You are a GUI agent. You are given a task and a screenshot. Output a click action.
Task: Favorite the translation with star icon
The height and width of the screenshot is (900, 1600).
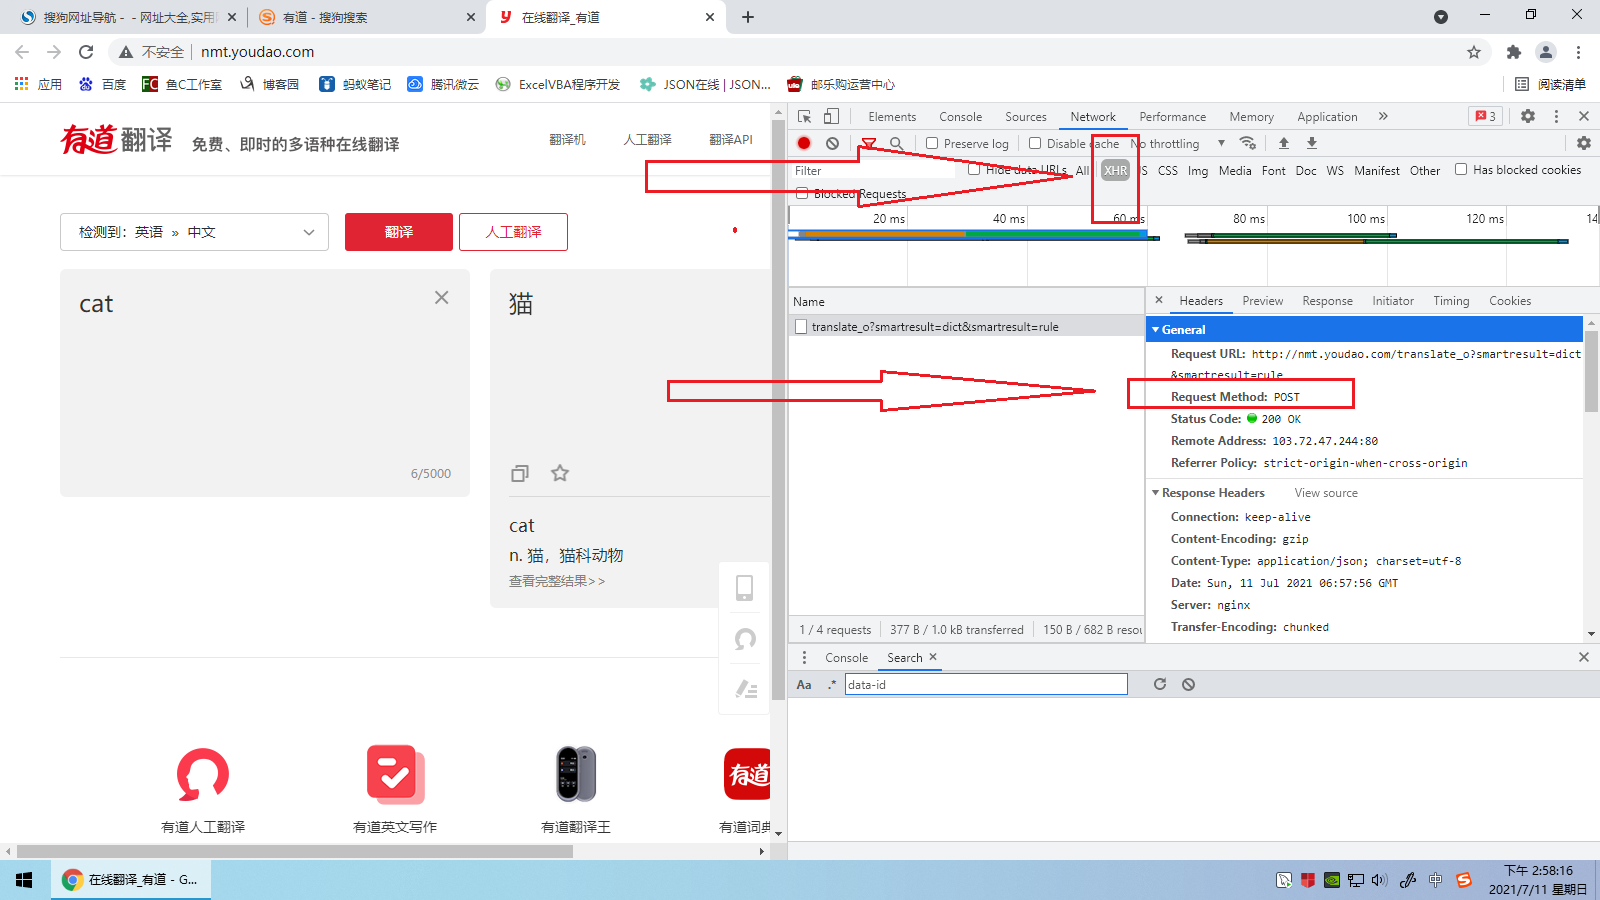pyautogui.click(x=560, y=473)
